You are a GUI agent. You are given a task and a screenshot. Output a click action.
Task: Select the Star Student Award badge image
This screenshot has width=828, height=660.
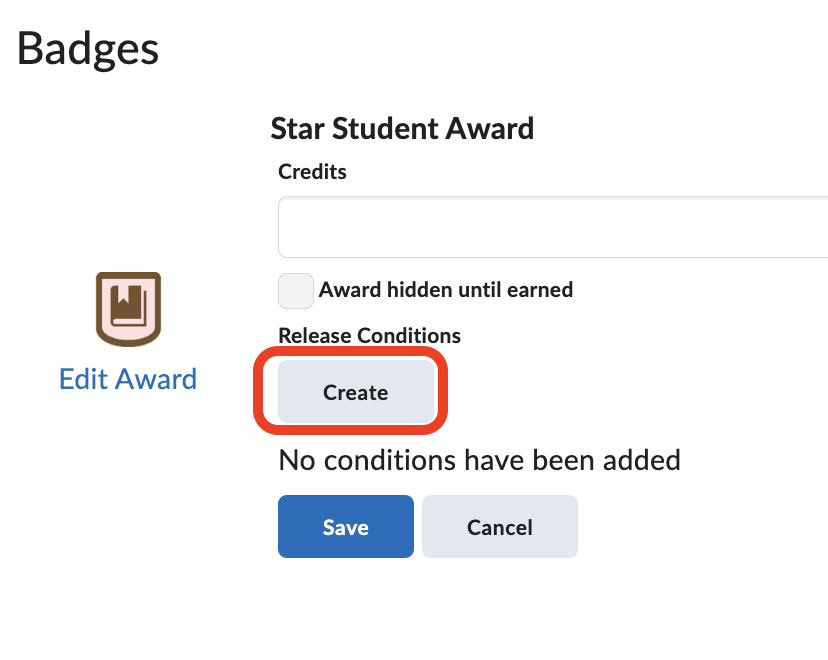pyautogui.click(x=128, y=308)
